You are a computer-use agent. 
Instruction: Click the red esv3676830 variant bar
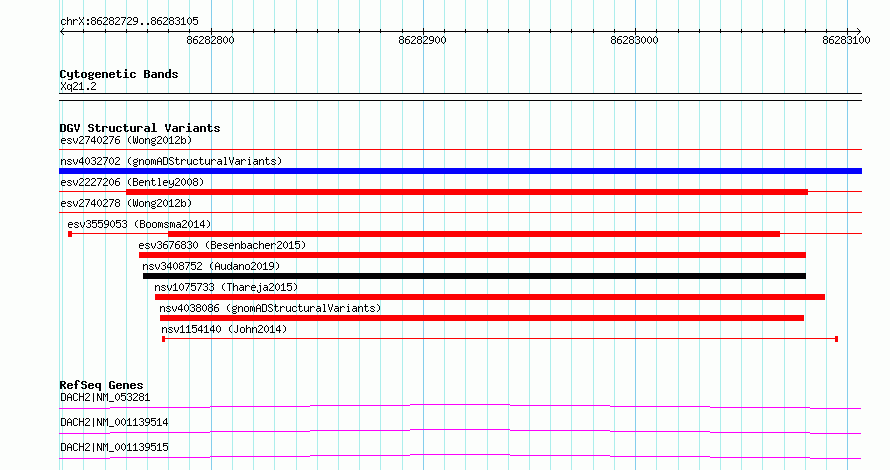pos(472,255)
